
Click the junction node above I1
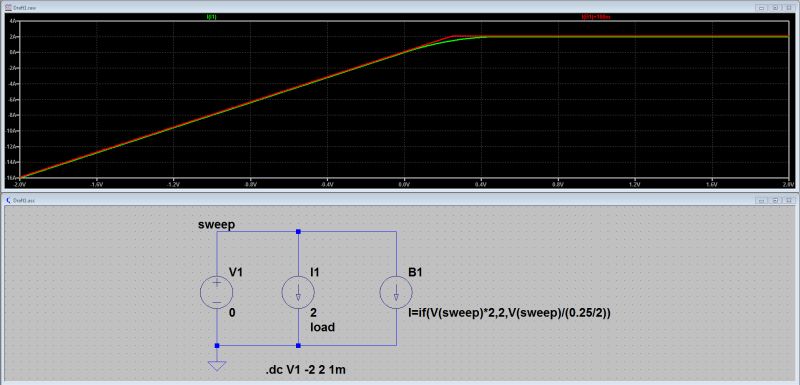click(x=298, y=232)
